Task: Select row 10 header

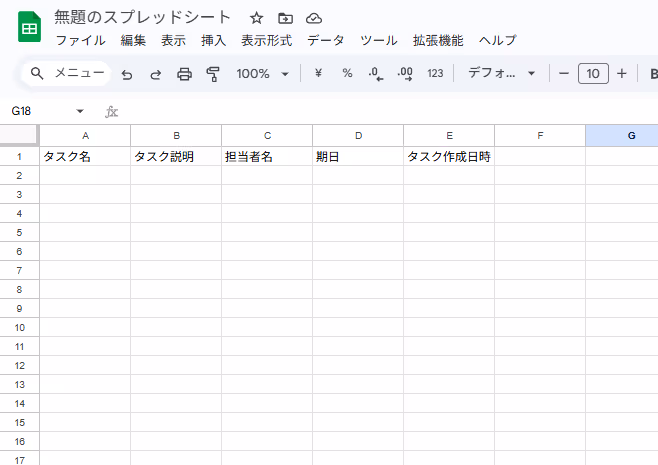Action: [x=19, y=327]
